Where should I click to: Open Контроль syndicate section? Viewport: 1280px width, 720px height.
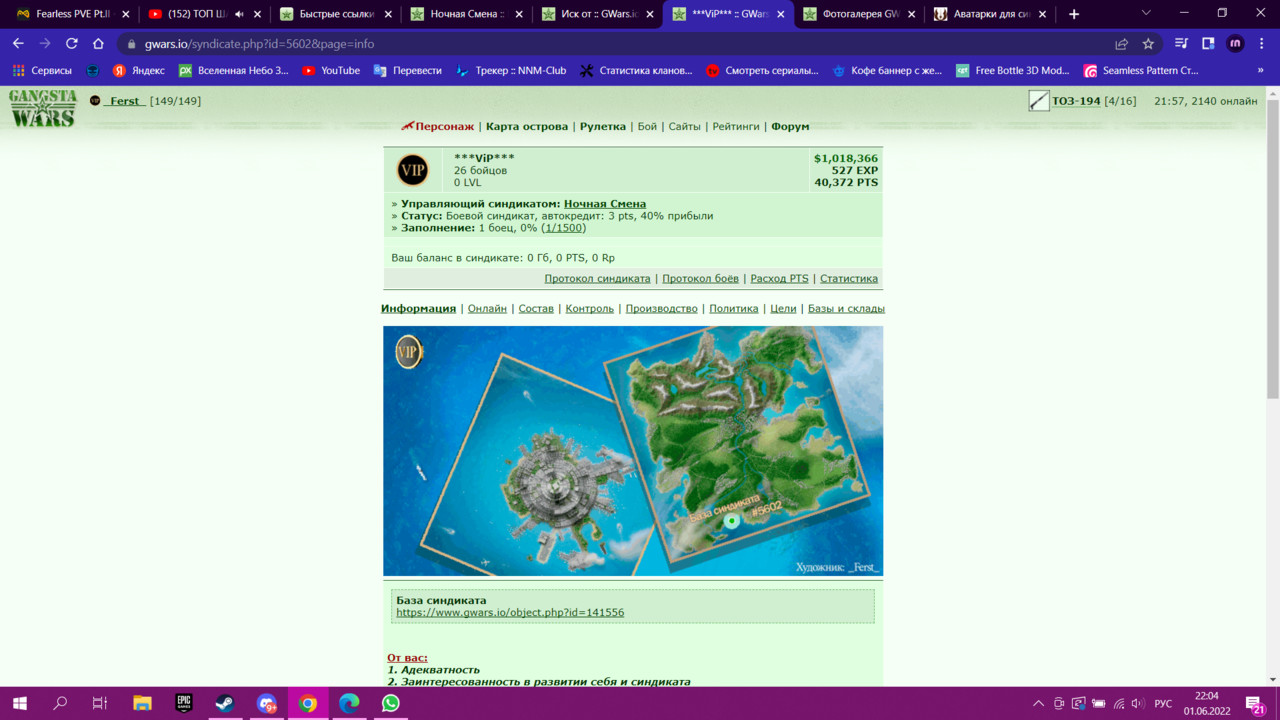coord(590,308)
